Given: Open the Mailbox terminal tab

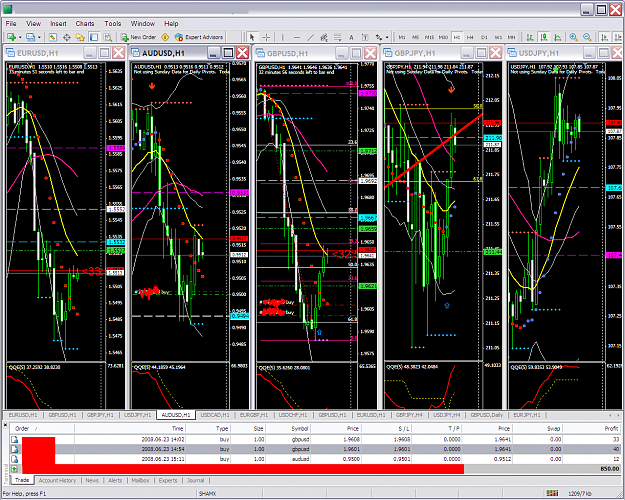Looking at the screenshot, I should (140, 480).
